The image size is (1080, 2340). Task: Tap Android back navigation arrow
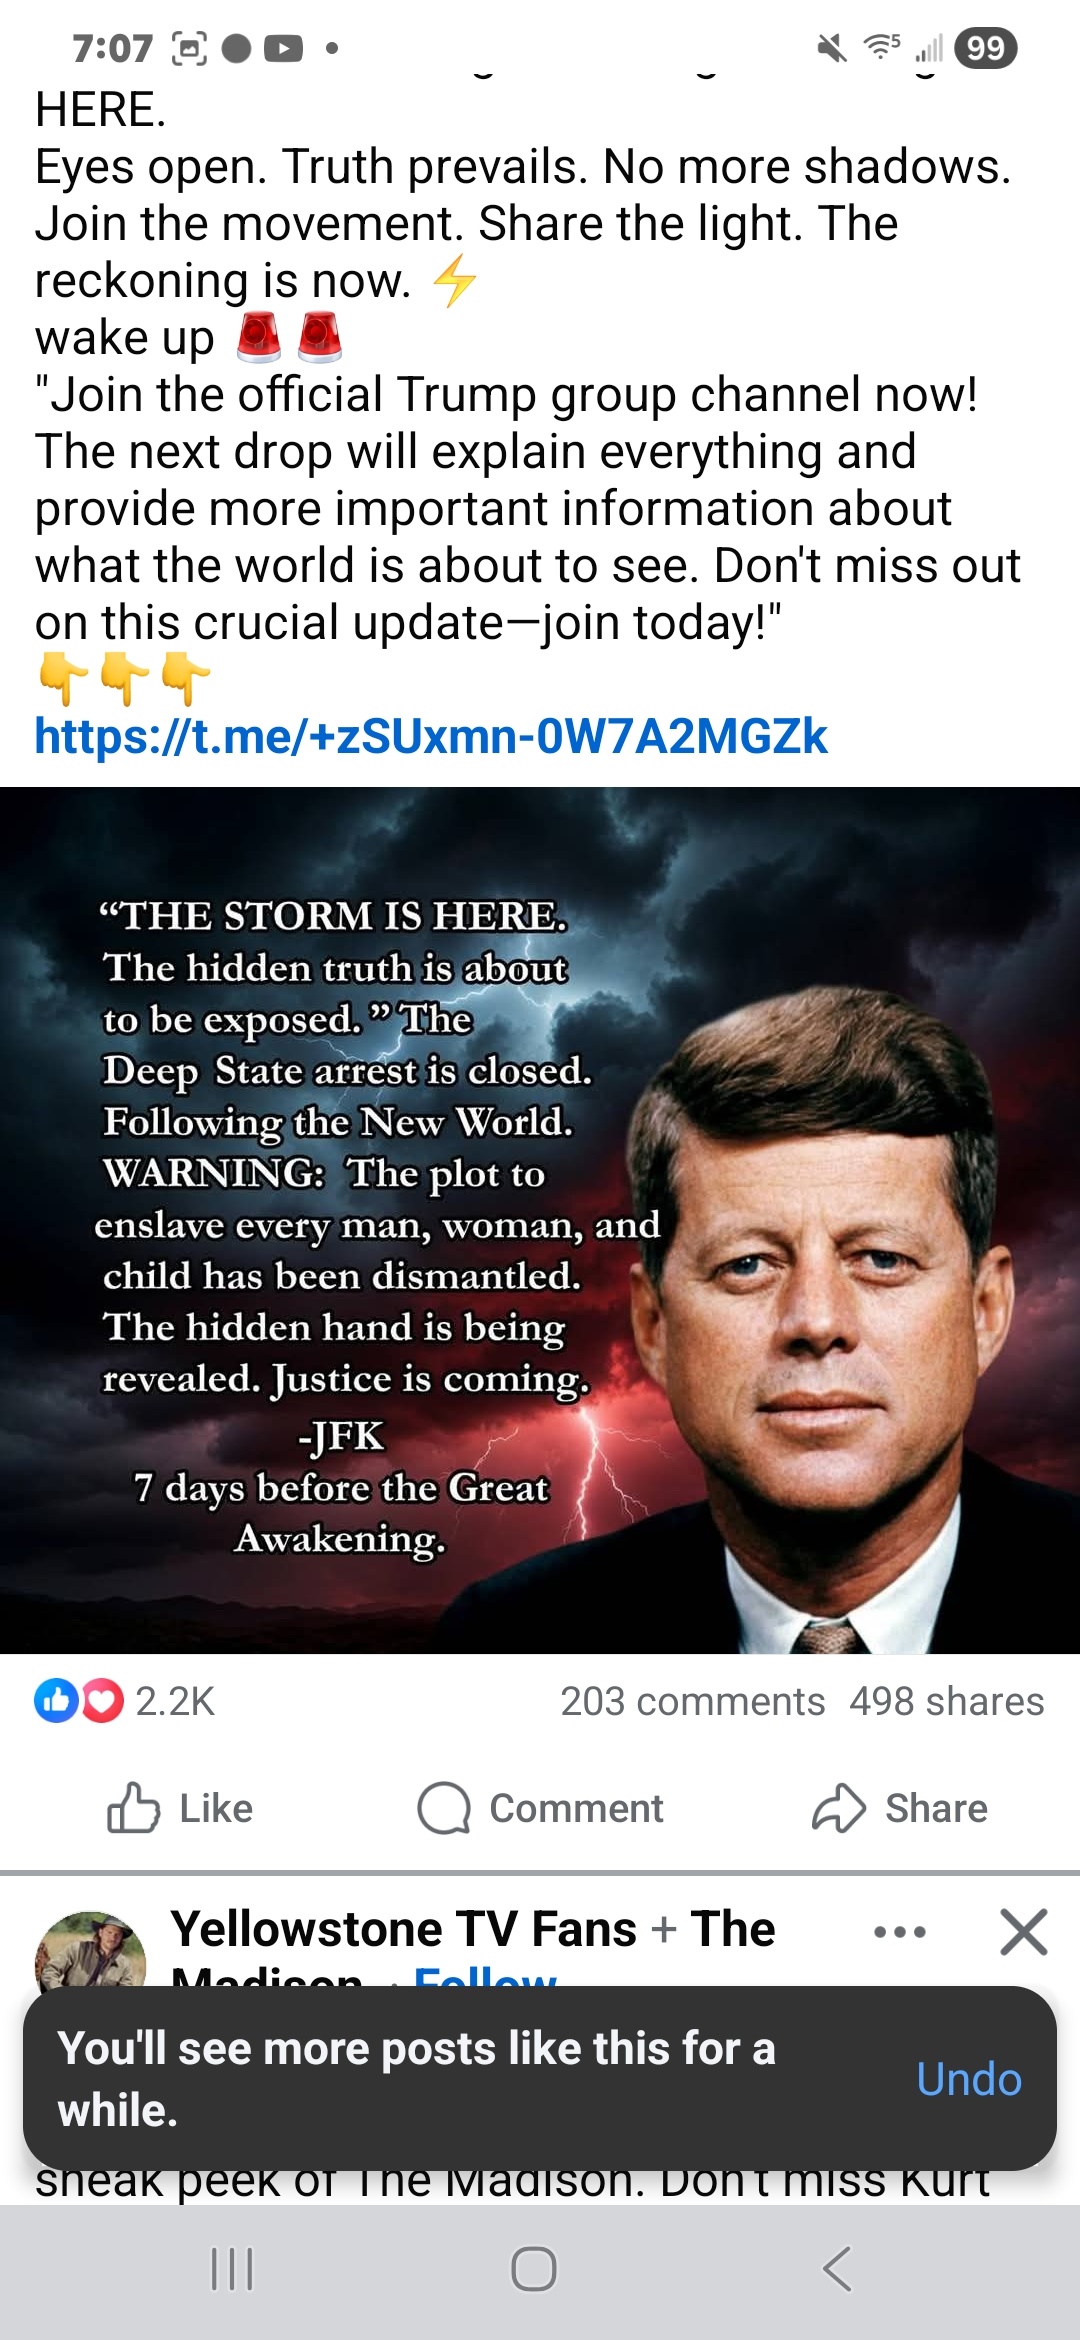[x=837, y=2268]
